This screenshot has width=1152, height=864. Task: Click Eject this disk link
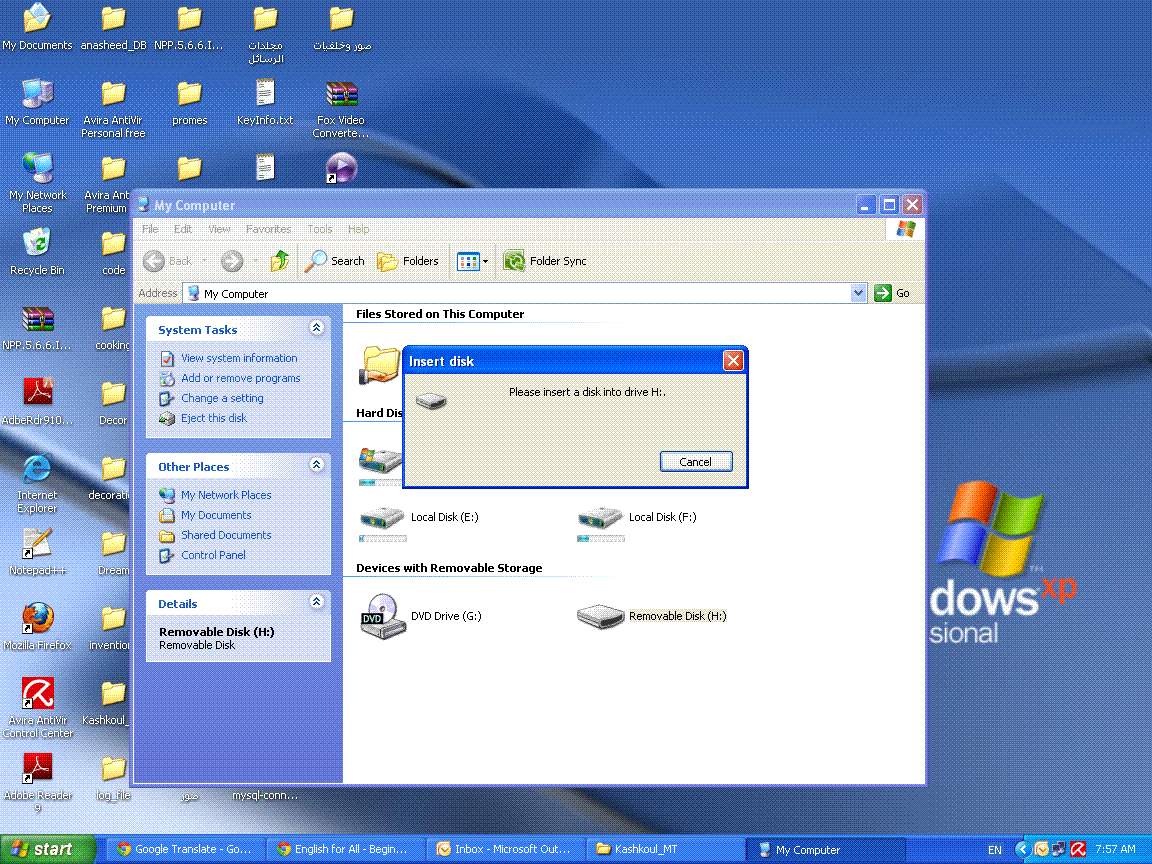[x=214, y=417]
